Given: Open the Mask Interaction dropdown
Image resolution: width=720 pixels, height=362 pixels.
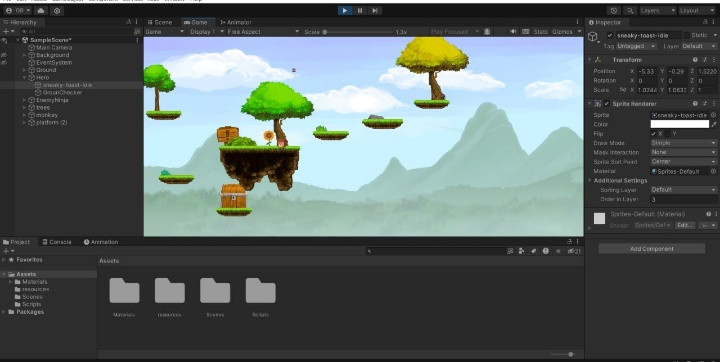Looking at the screenshot, I should coord(683,152).
